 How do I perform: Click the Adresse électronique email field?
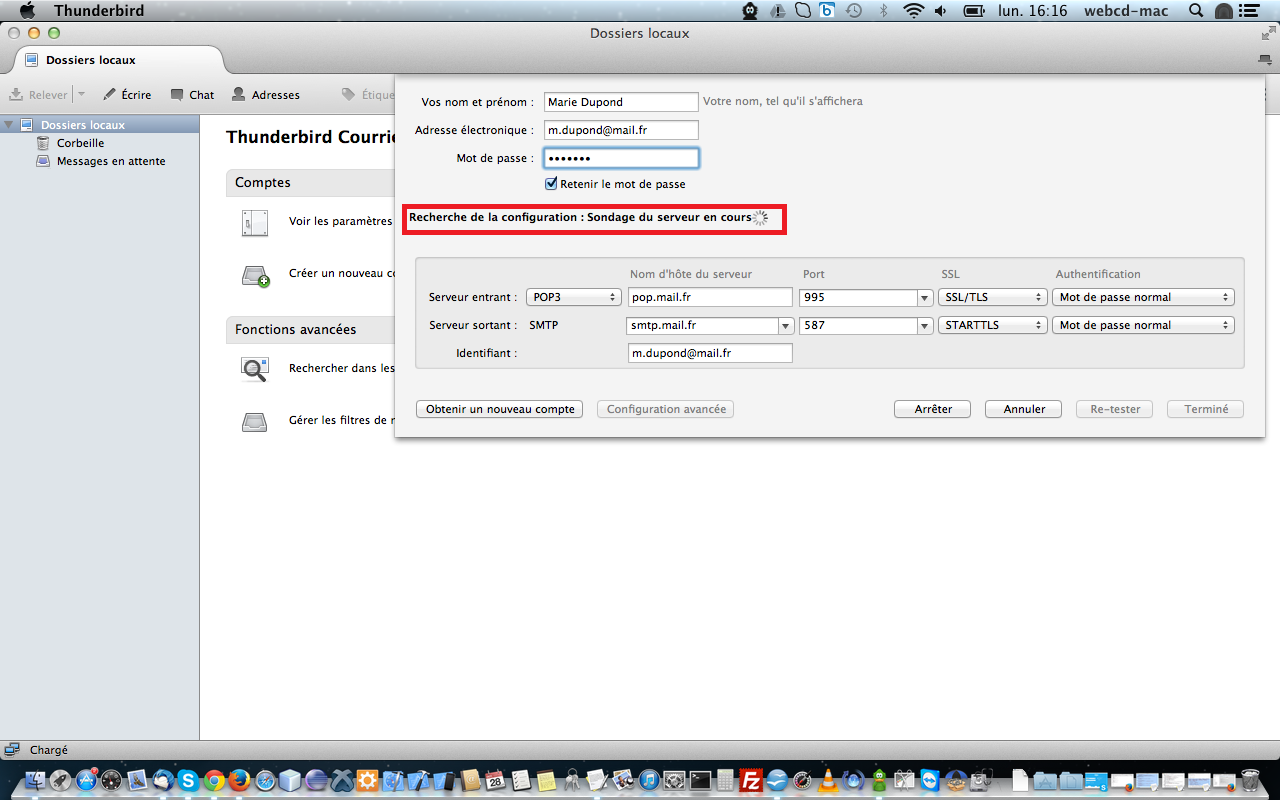621,130
